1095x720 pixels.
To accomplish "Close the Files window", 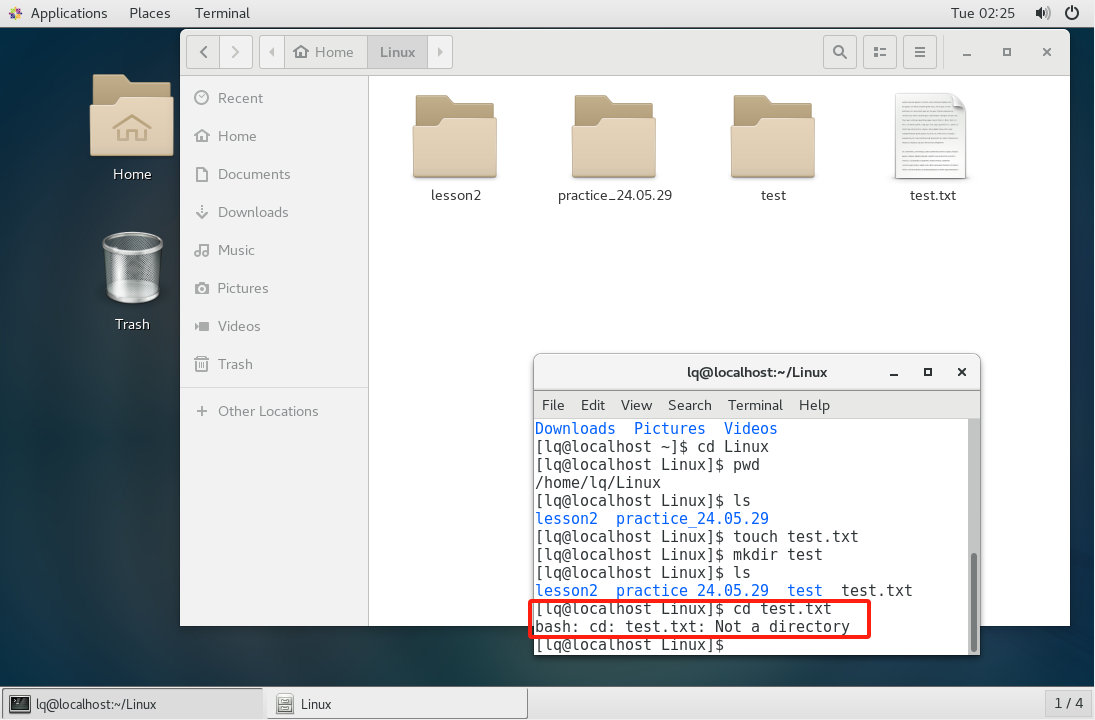I will [1047, 52].
